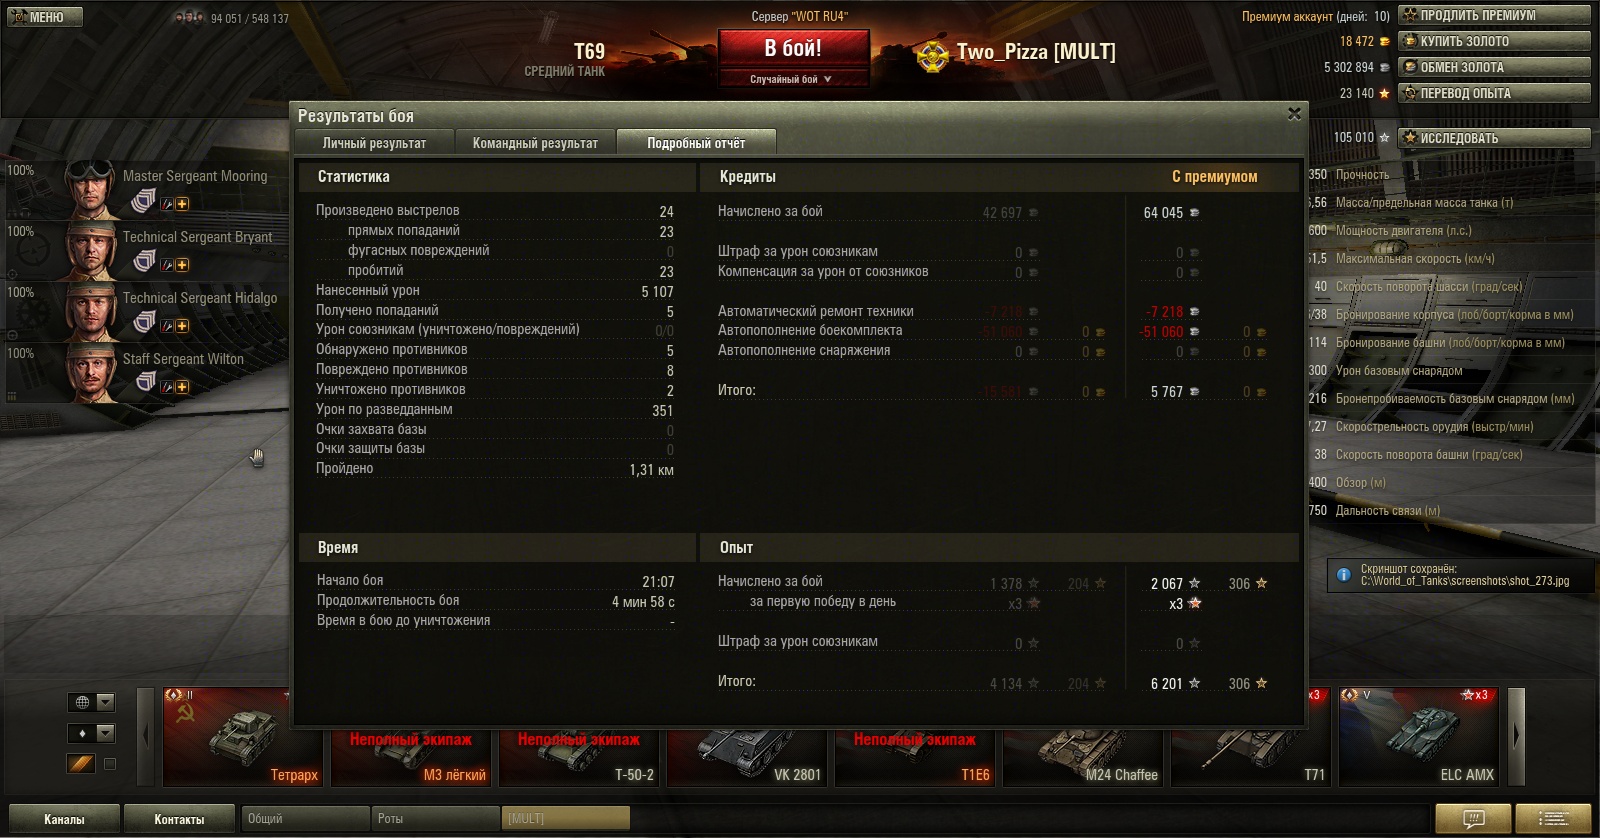Click the clan emblem next to Two_Pizza

click(933, 55)
